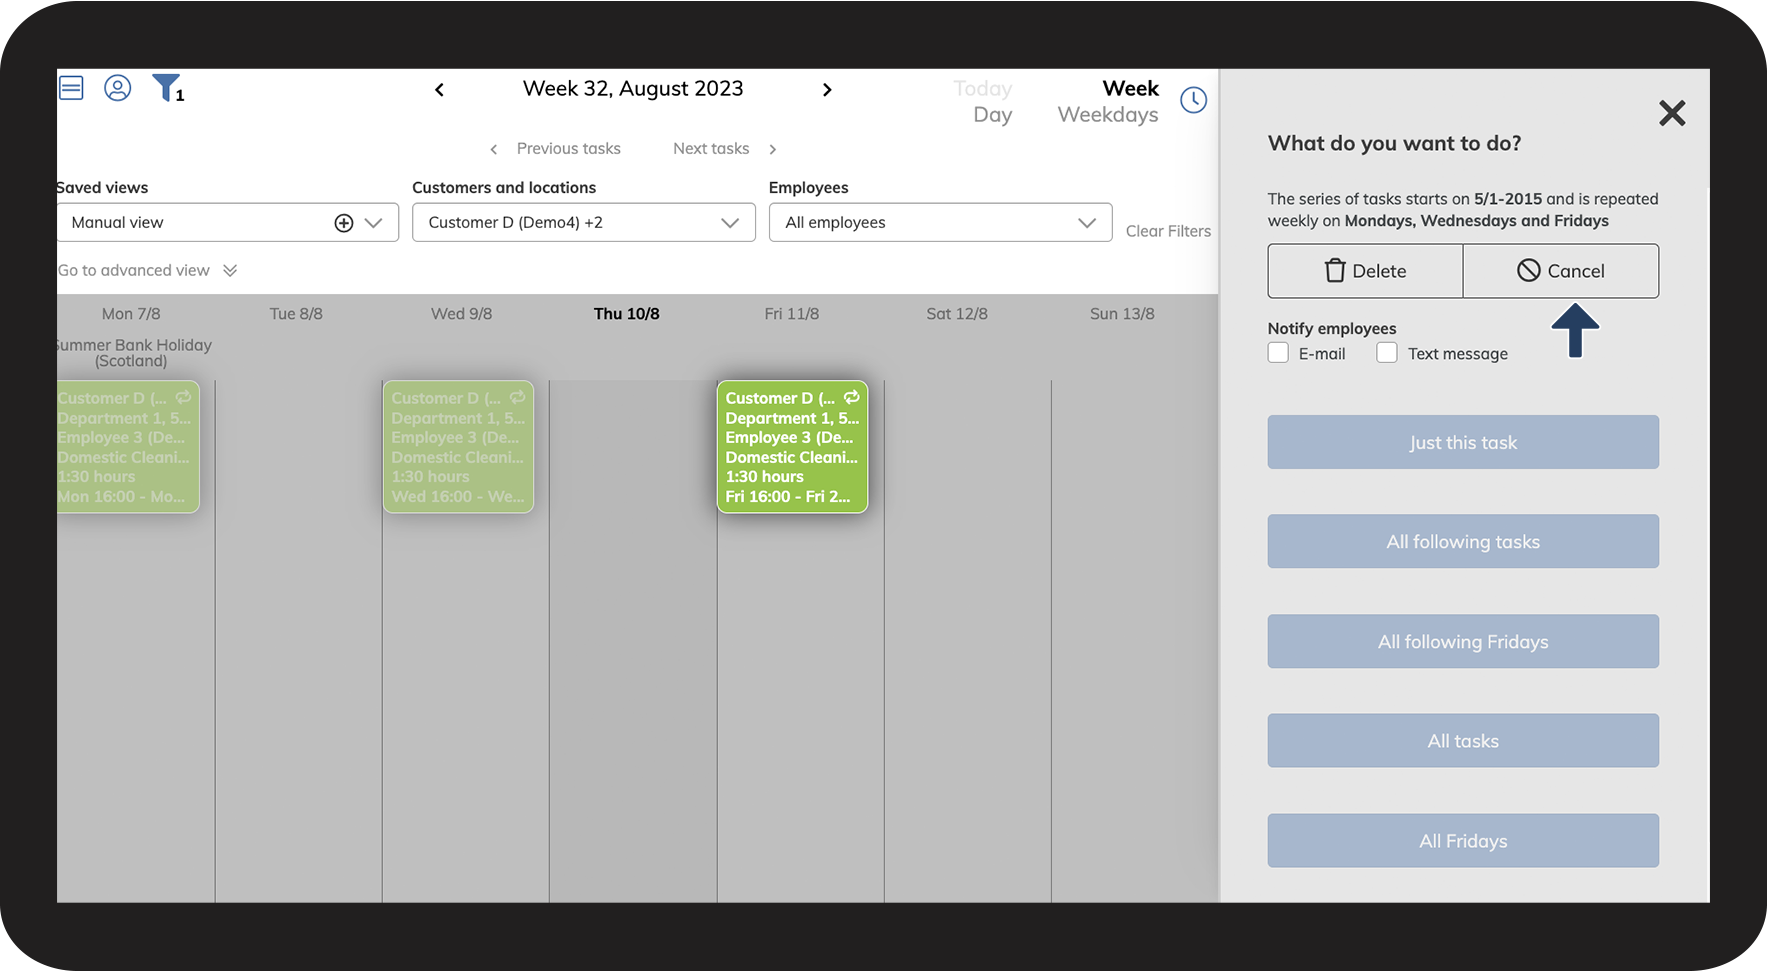Click the Cancel button
Viewport: 1767px width, 971px height.
click(x=1561, y=271)
